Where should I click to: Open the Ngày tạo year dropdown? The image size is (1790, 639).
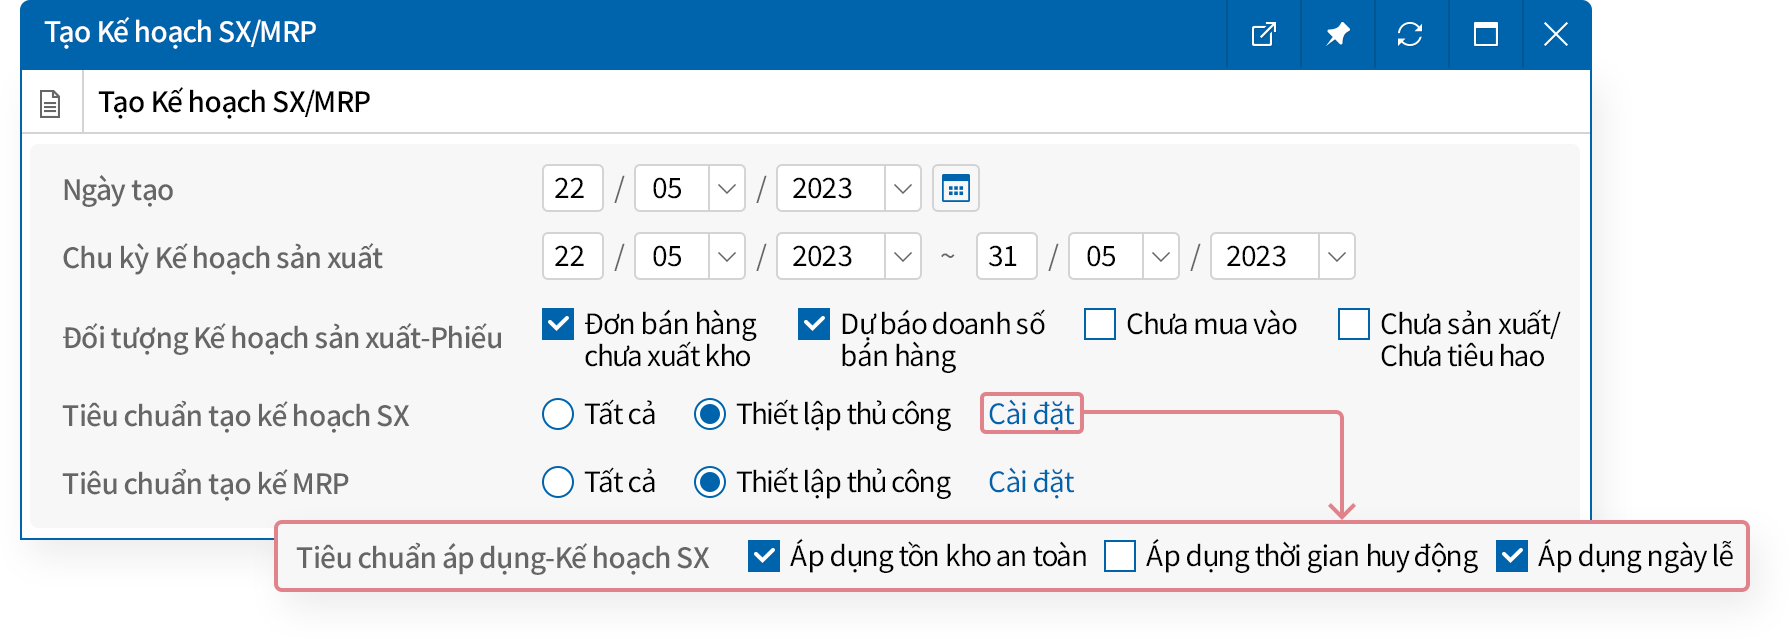(902, 188)
